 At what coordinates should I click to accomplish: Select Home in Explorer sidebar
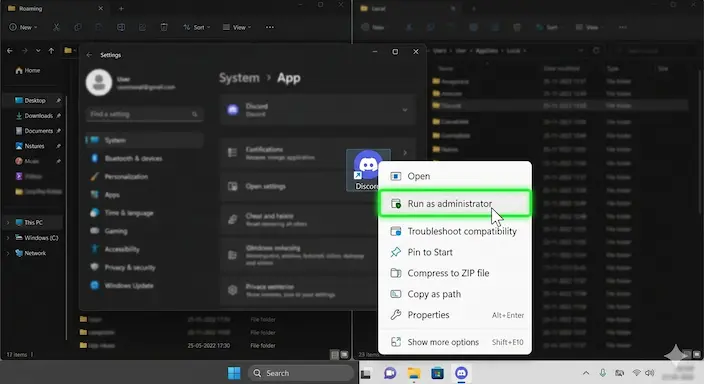pyautogui.click(x=28, y=71)
